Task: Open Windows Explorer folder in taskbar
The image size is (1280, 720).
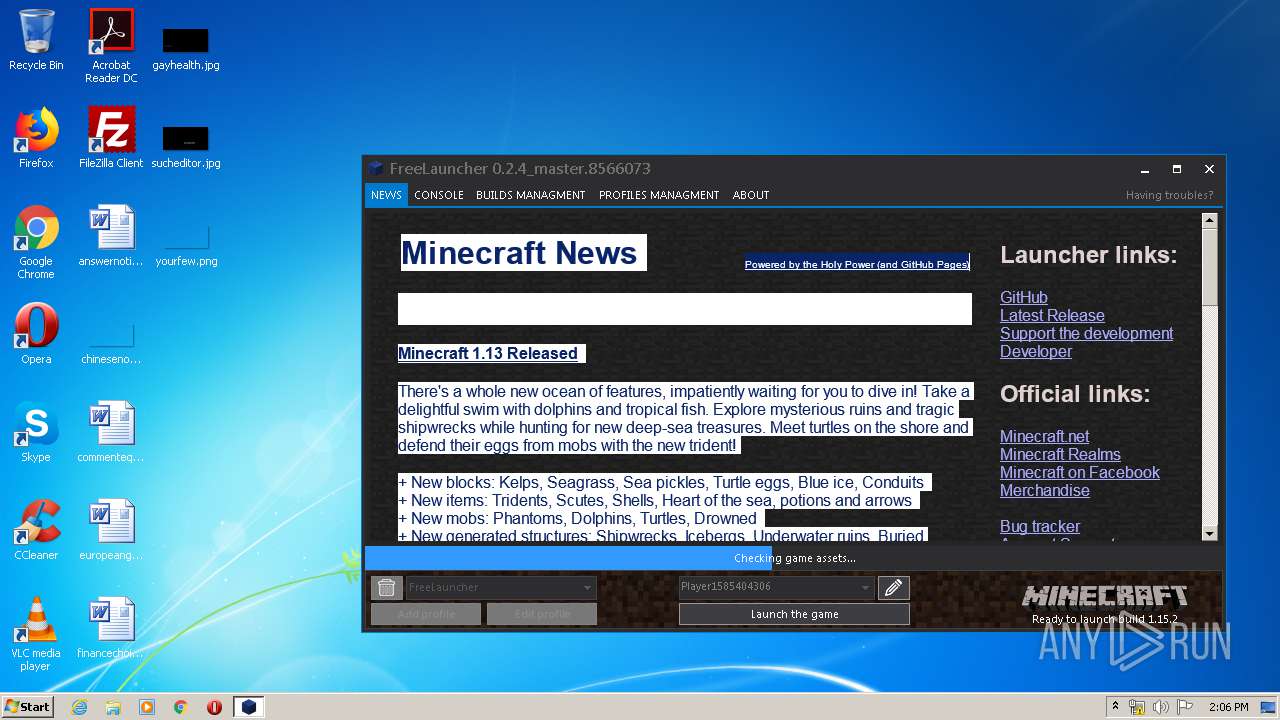Action: [113, 707]
